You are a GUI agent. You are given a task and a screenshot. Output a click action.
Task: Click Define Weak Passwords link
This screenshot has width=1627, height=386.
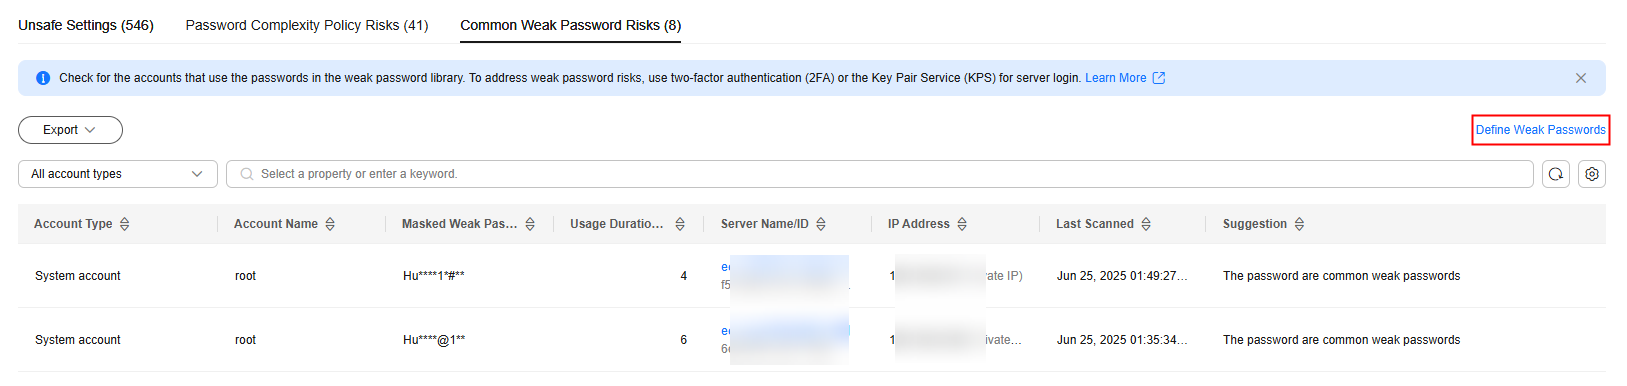pos(1541,130)
